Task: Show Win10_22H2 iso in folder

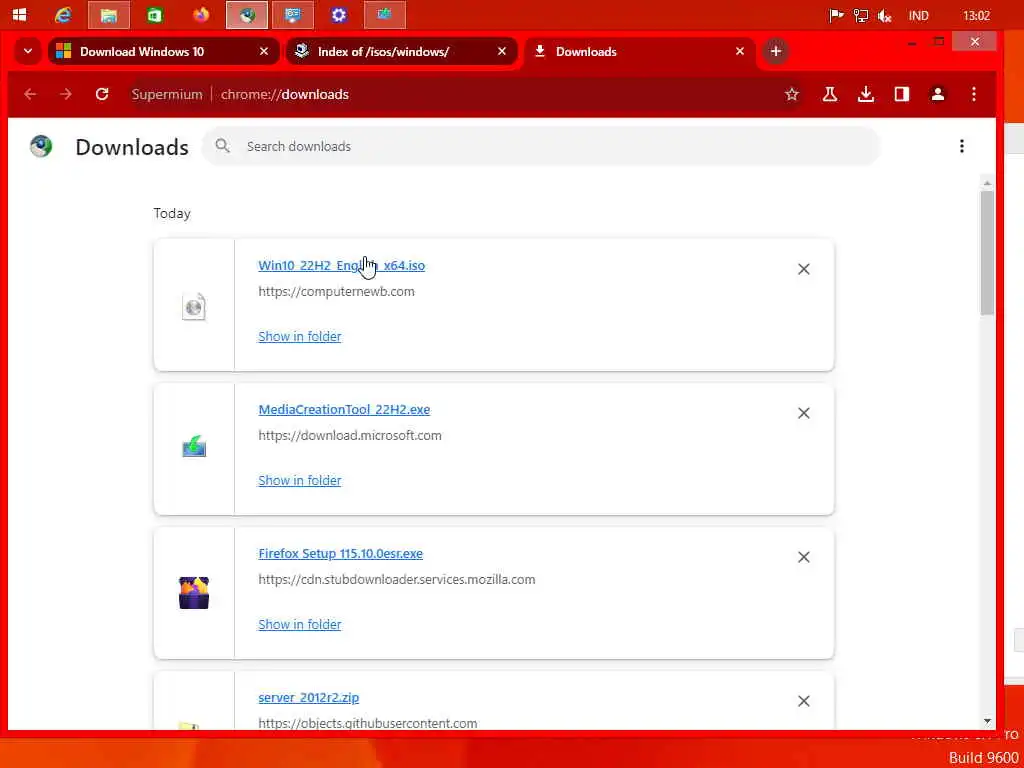Action: [x=300, y=336]
